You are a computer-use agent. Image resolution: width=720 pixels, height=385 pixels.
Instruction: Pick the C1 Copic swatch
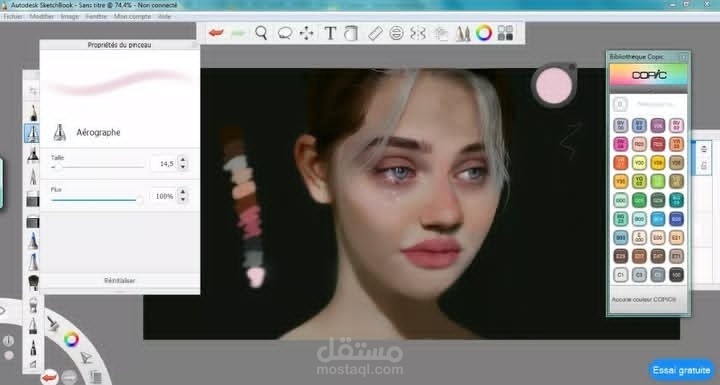(x=620, y=275)
